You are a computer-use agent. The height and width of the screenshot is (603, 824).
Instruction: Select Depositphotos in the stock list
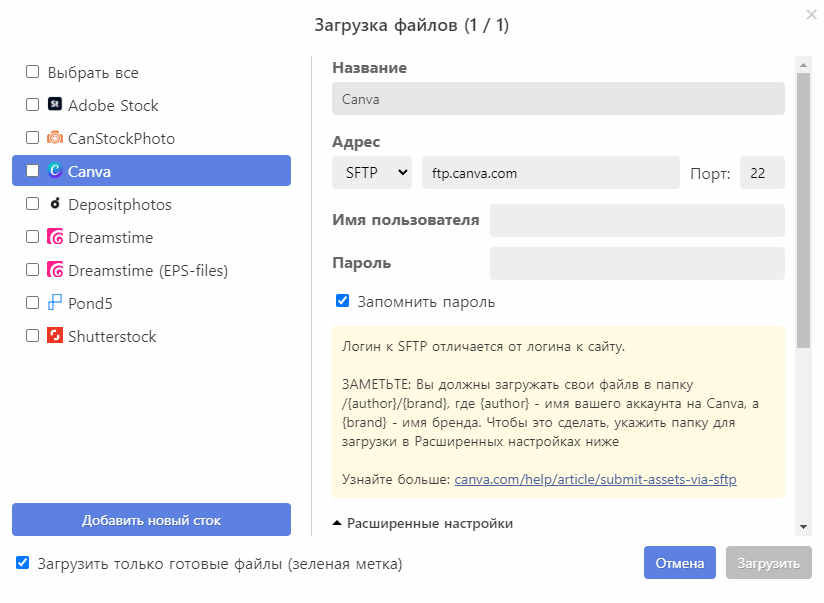pos(120,204)
